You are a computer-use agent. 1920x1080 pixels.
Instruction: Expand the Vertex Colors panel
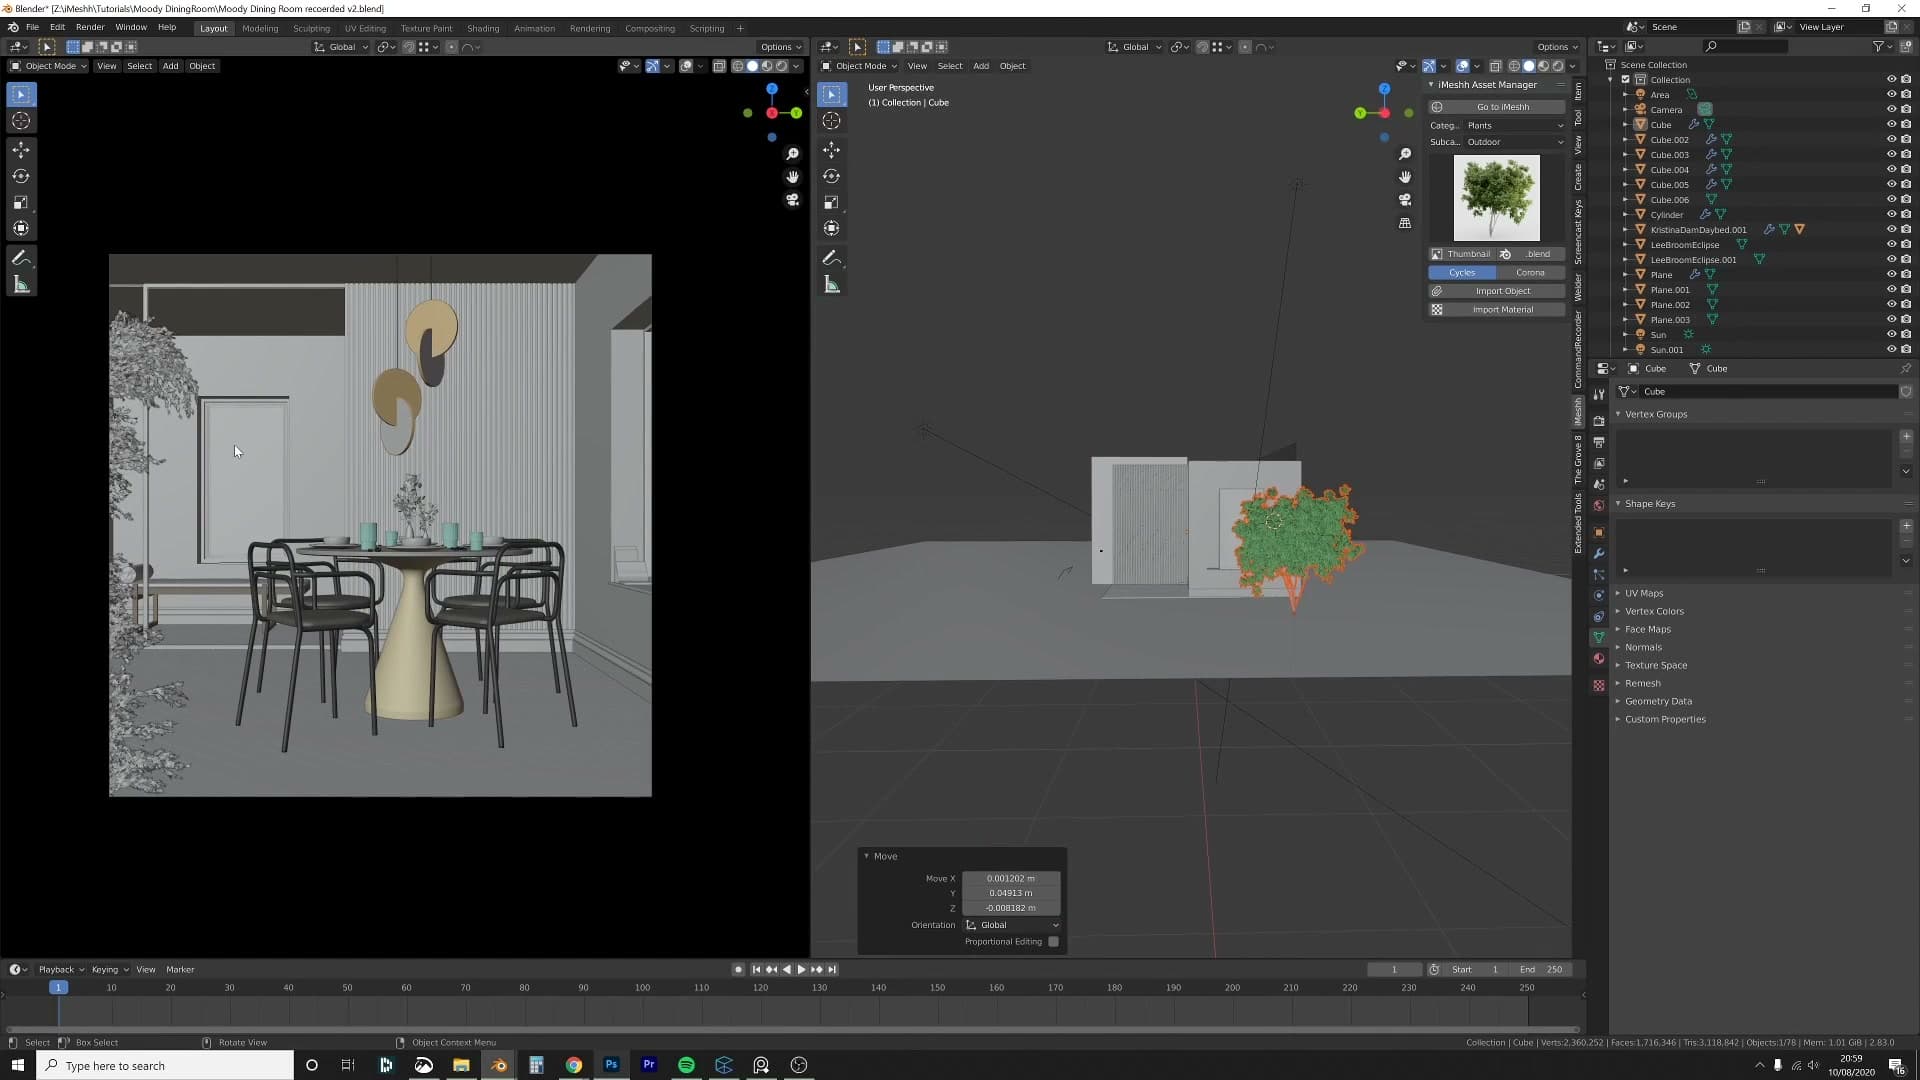pyautogui.click(x=1654, y=611)
